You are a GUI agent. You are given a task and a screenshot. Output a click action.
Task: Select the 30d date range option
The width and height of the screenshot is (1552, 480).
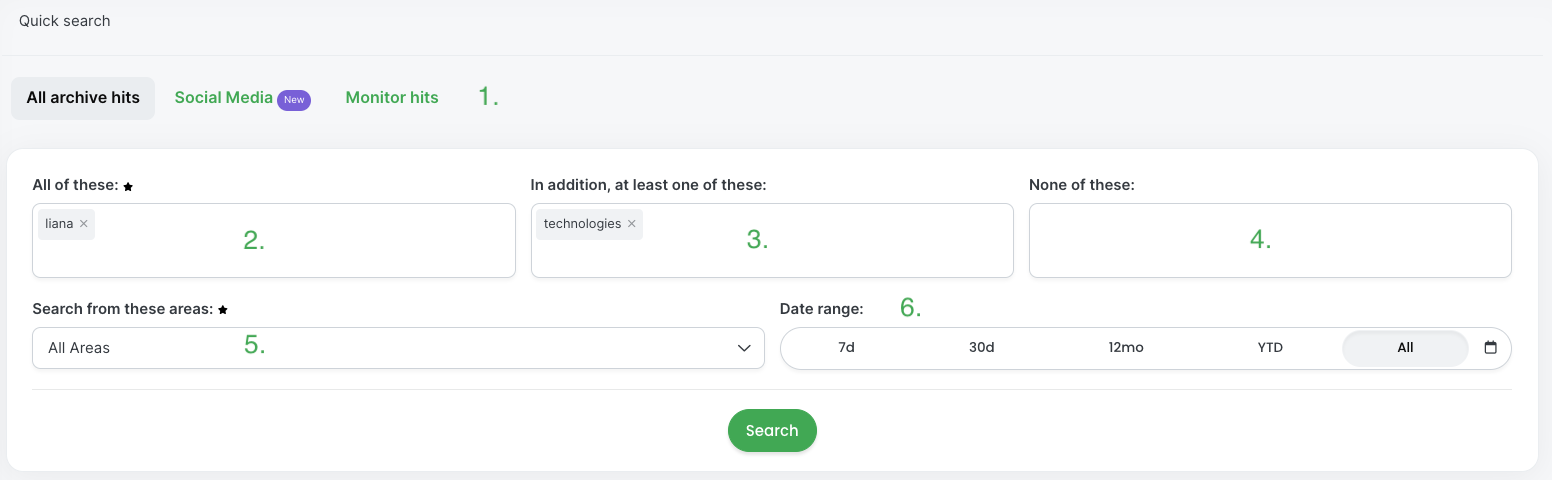[981, 348]
